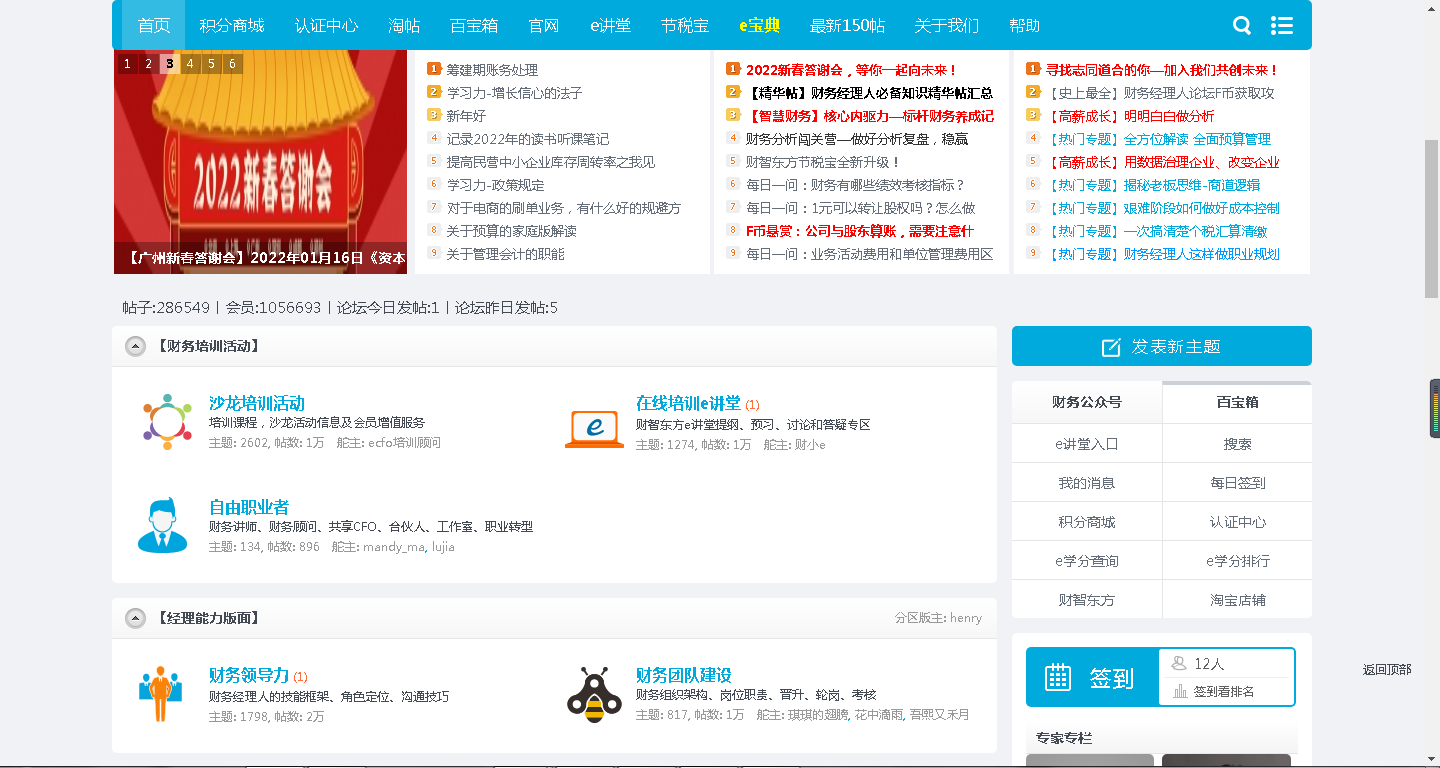This screenshot has height=768, width=1440.
Task: Open 淘宝店铺 in the sidebar grid
Action: click(1237, 599)
